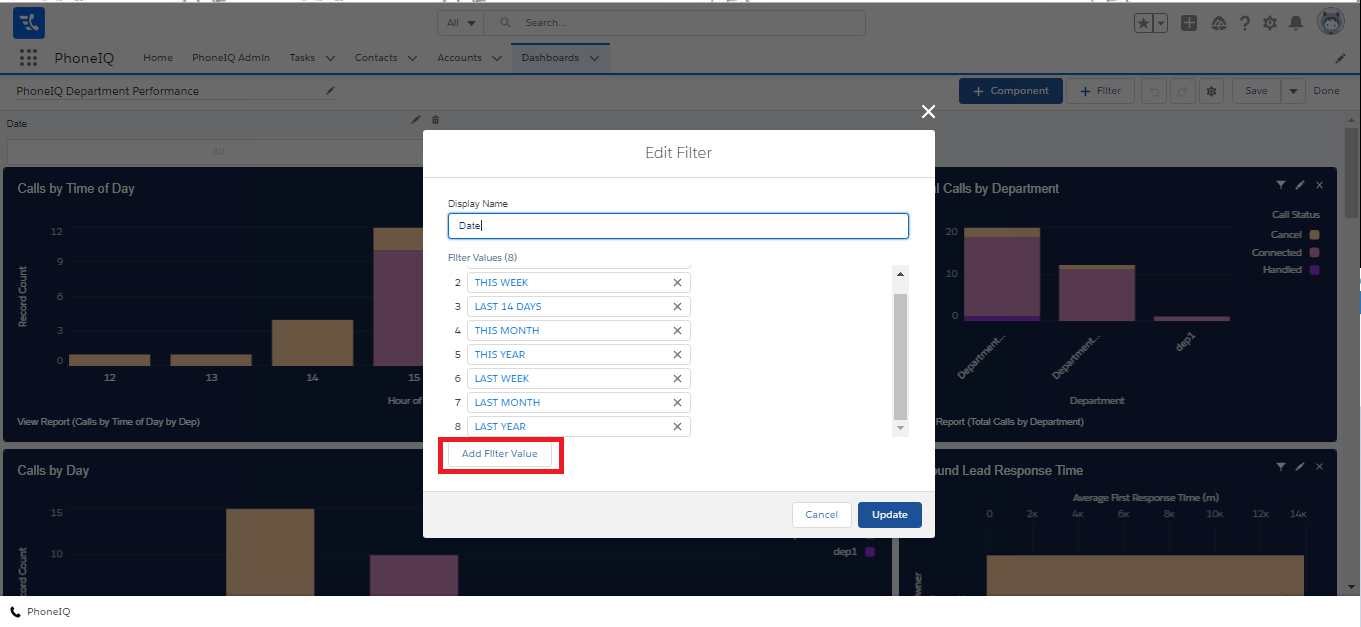Remove the THIS MONTH filter value

pos(677,331)
